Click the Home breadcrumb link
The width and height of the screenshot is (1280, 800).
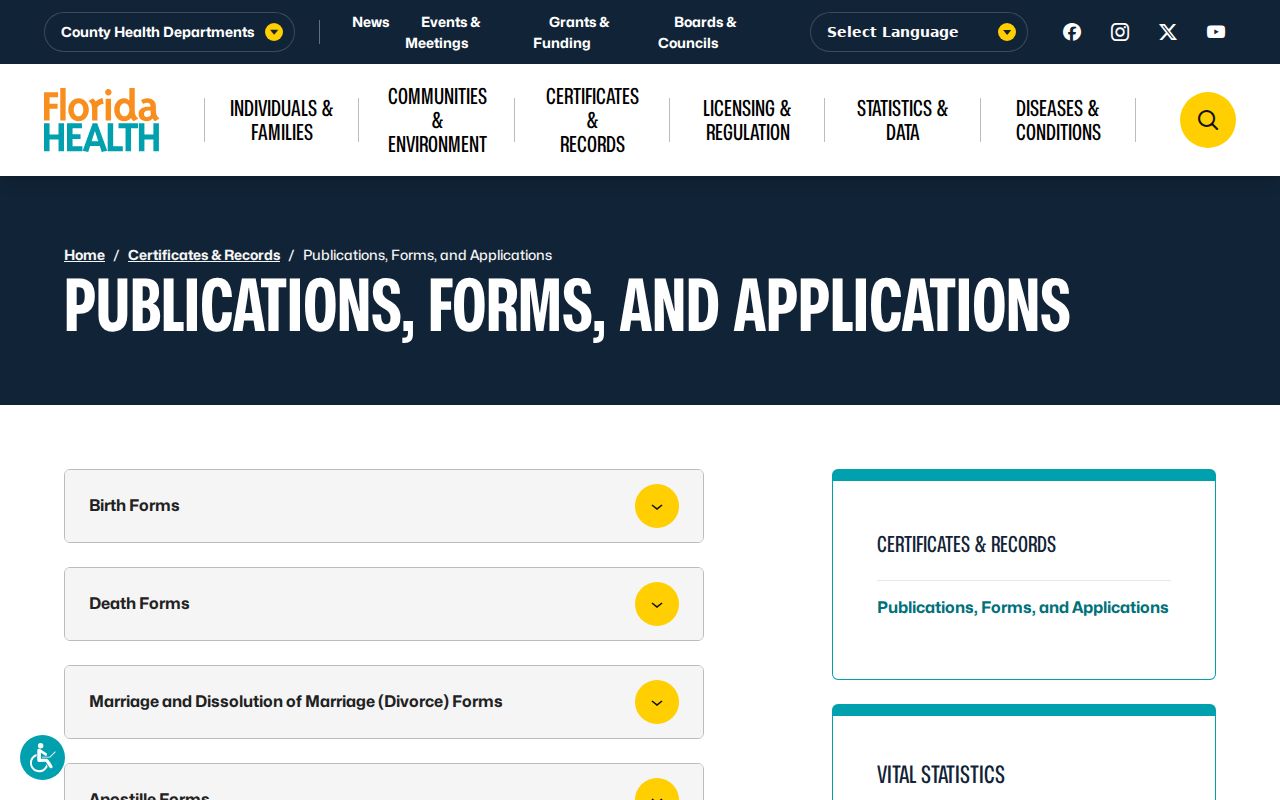click(84, 255)
